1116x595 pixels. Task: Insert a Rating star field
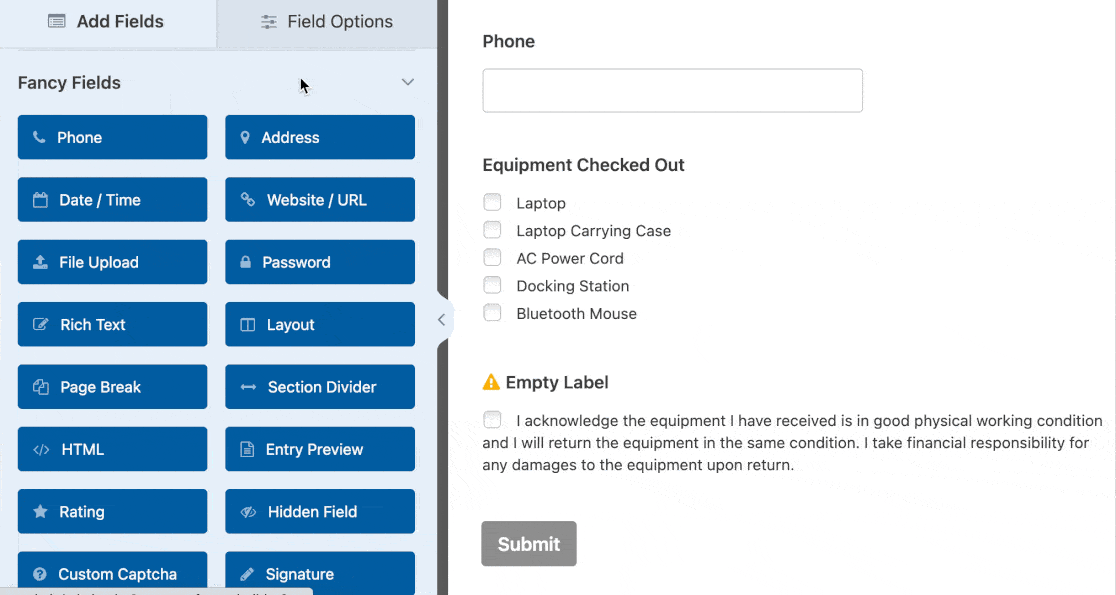point(112,512)
